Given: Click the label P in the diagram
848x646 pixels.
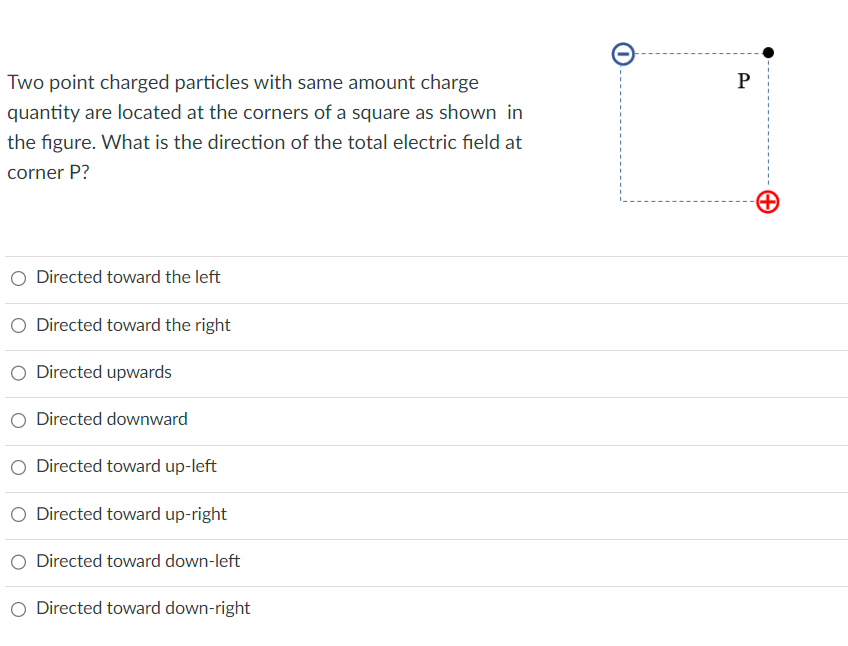Looking at the screenshot, I should [x=742, y=81].
